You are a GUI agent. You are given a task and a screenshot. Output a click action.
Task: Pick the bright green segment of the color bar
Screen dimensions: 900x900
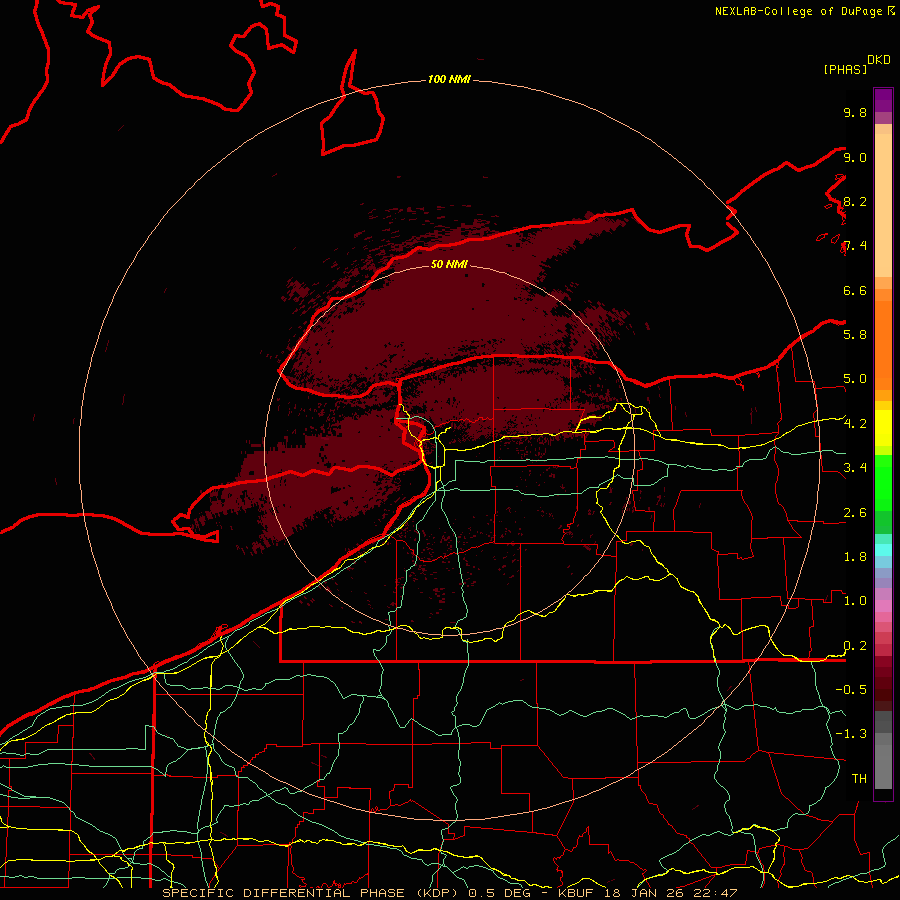click(883, 483)
